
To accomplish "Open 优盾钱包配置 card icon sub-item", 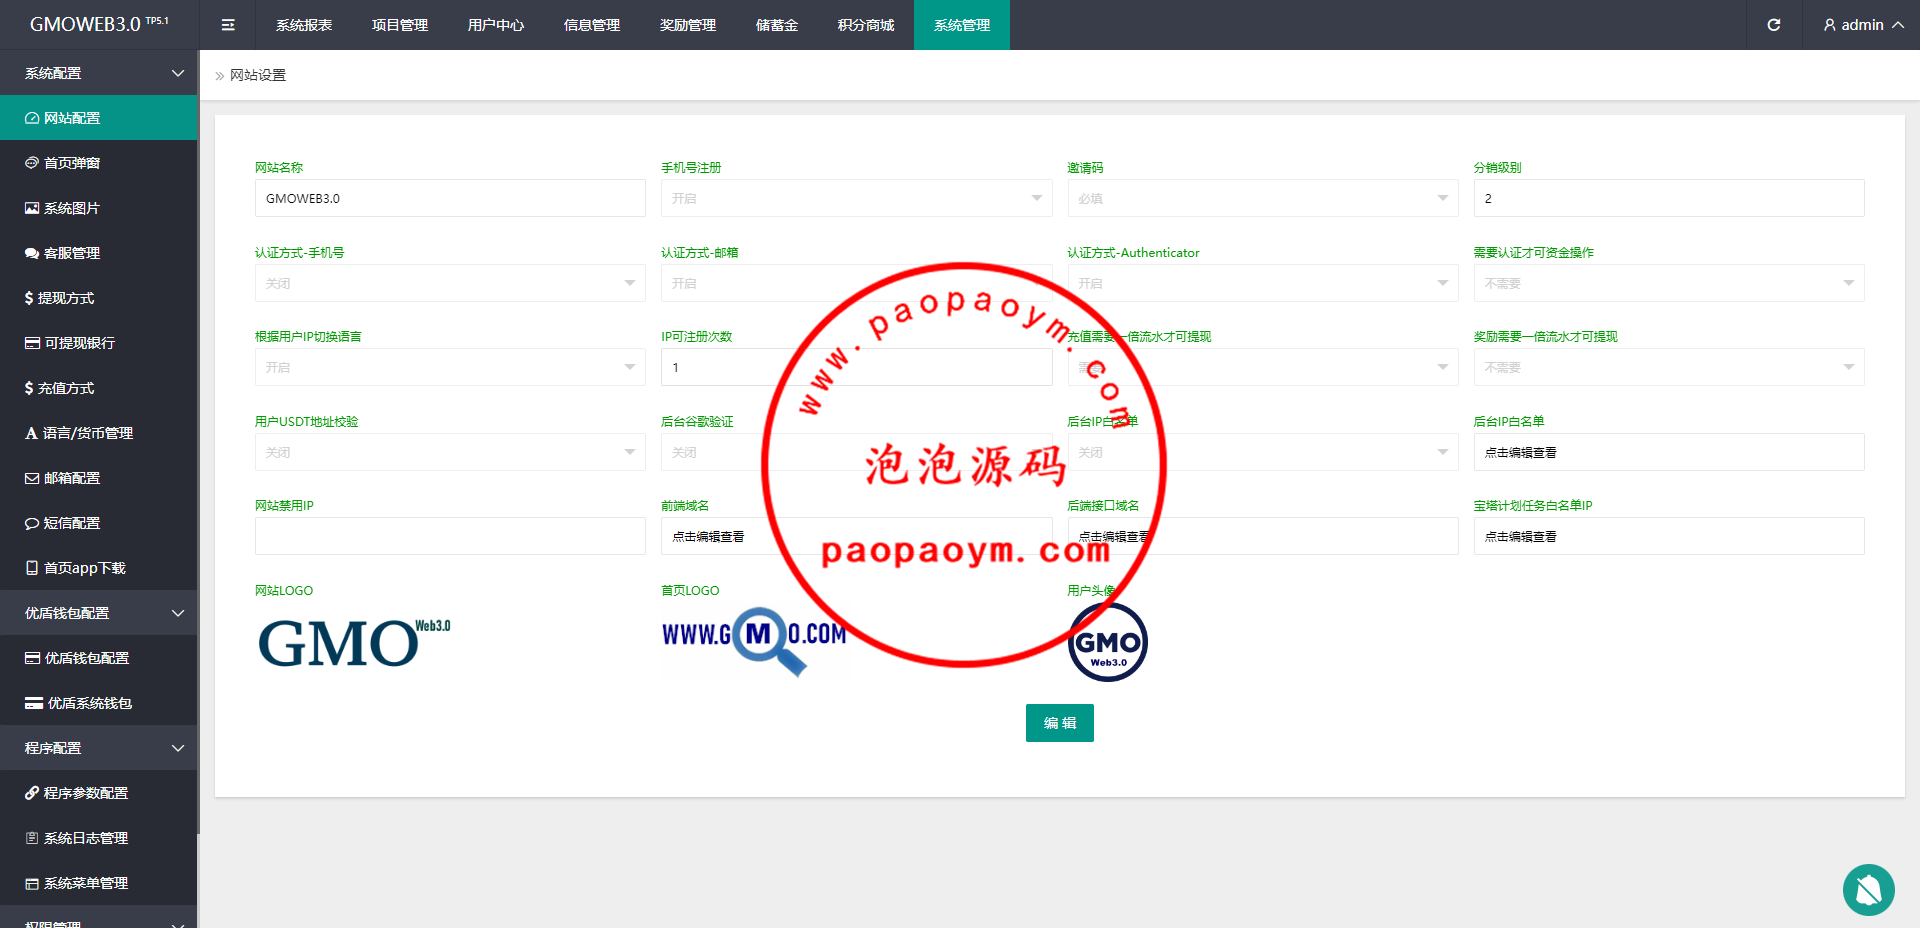I will point(99,658).
